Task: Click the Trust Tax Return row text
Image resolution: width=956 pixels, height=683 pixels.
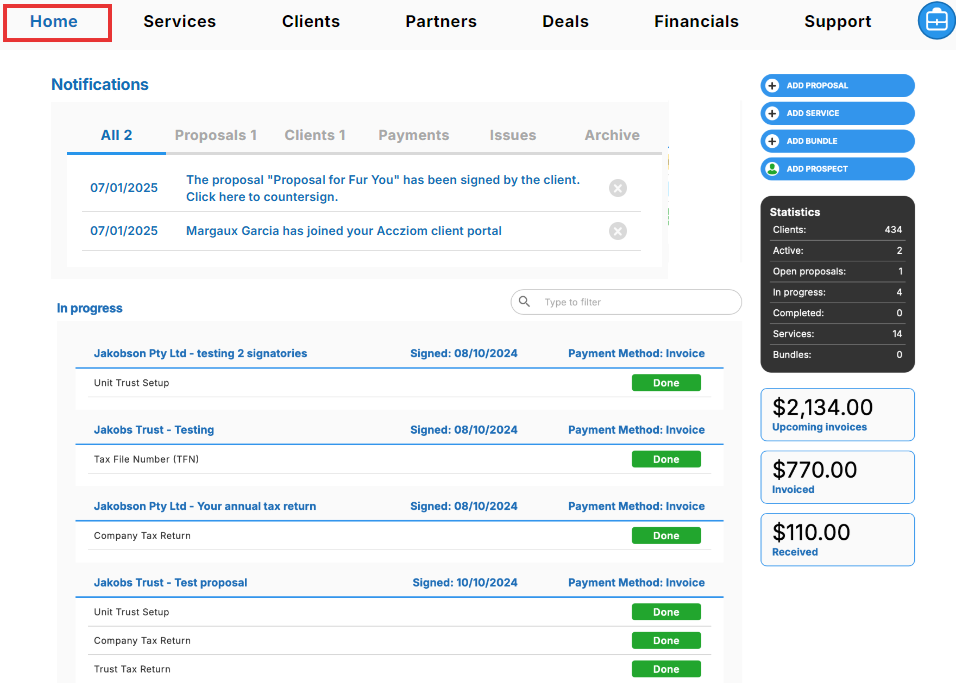Action: coord(132,669)
